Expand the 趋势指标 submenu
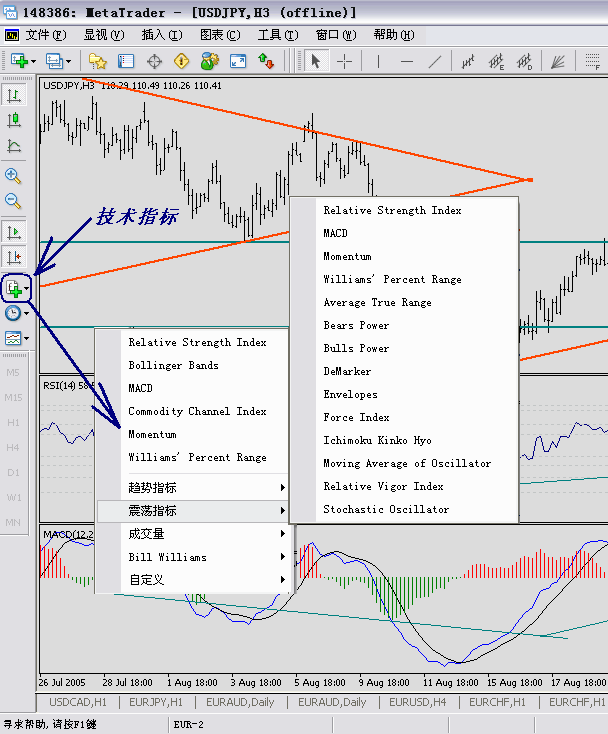 click(x=192, y=488)
